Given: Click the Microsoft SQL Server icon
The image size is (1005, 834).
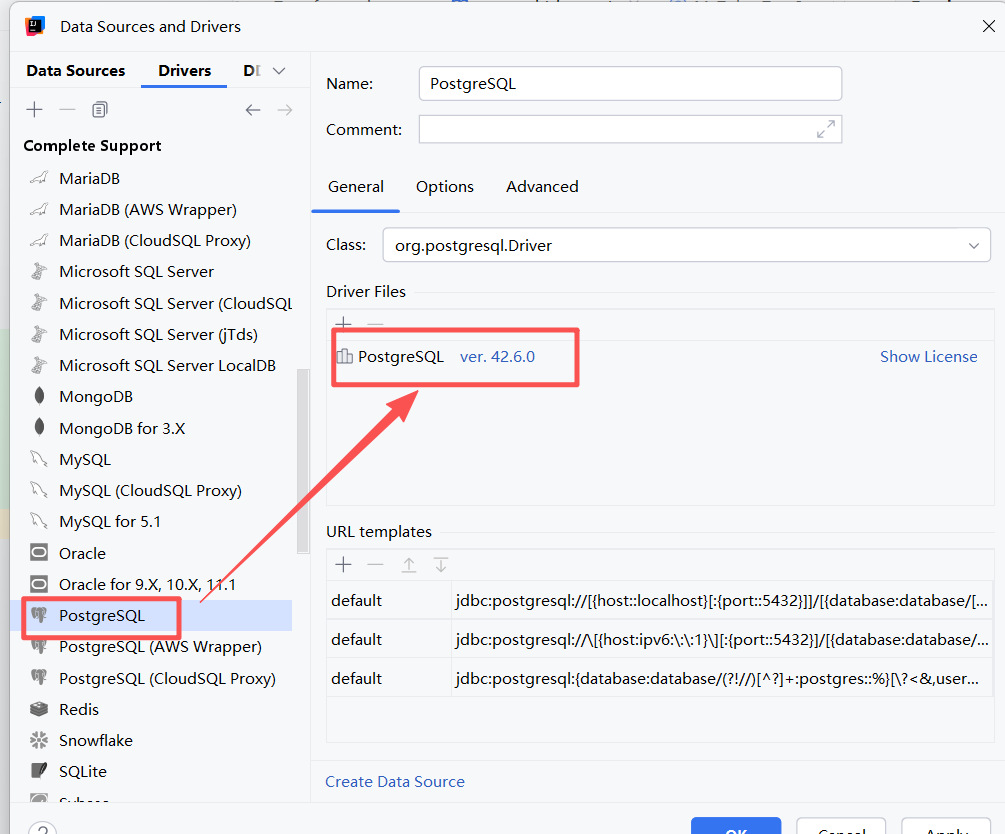Looking at the screenshot, I should pos(39,271).
